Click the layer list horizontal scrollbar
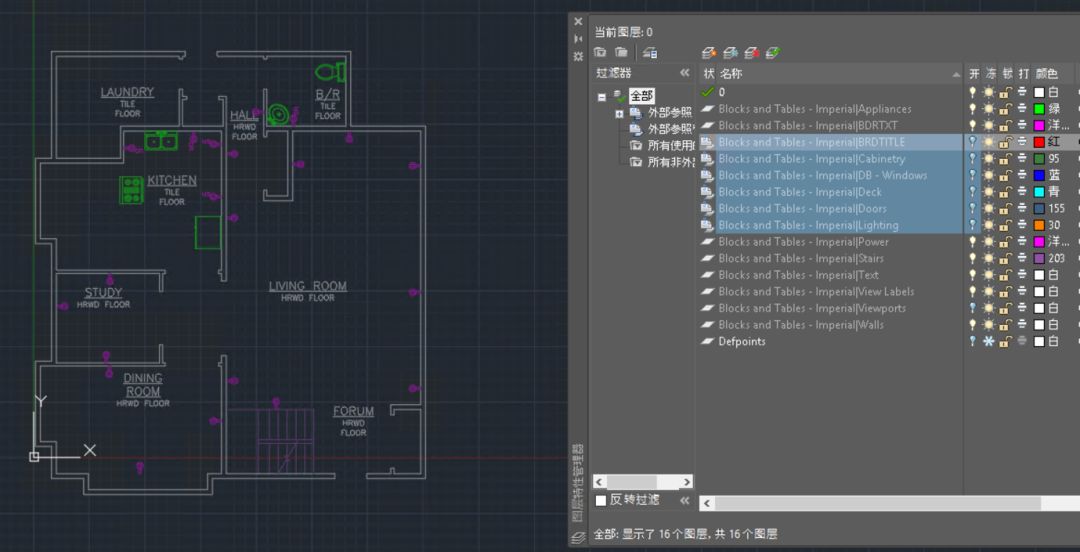 (889, 504)
